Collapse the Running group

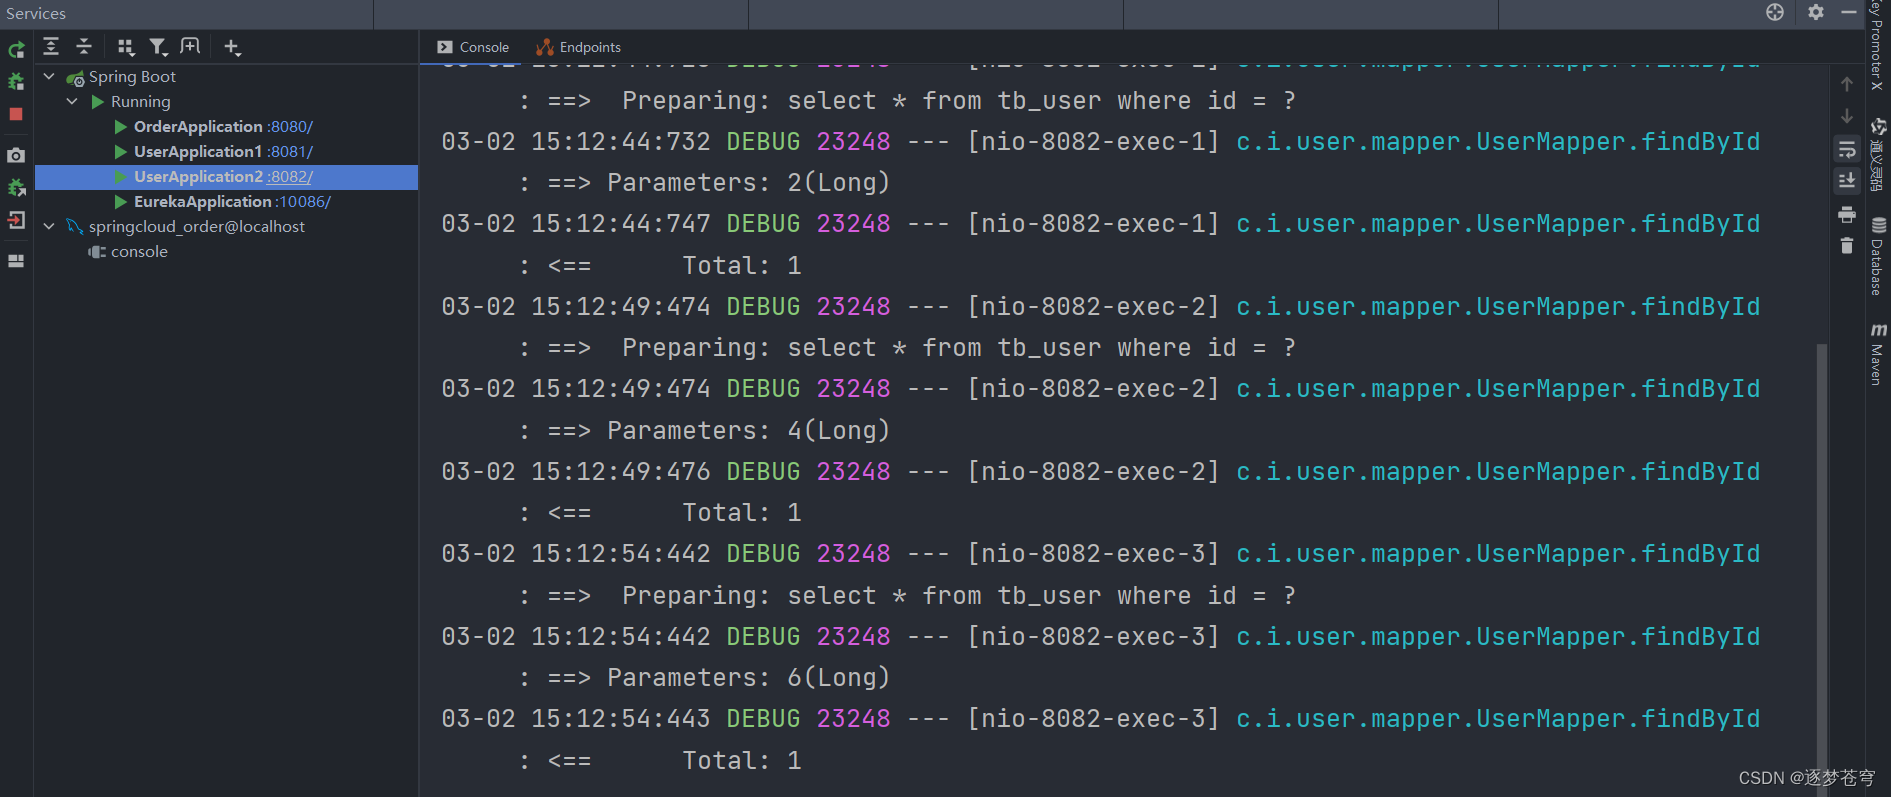72,101
